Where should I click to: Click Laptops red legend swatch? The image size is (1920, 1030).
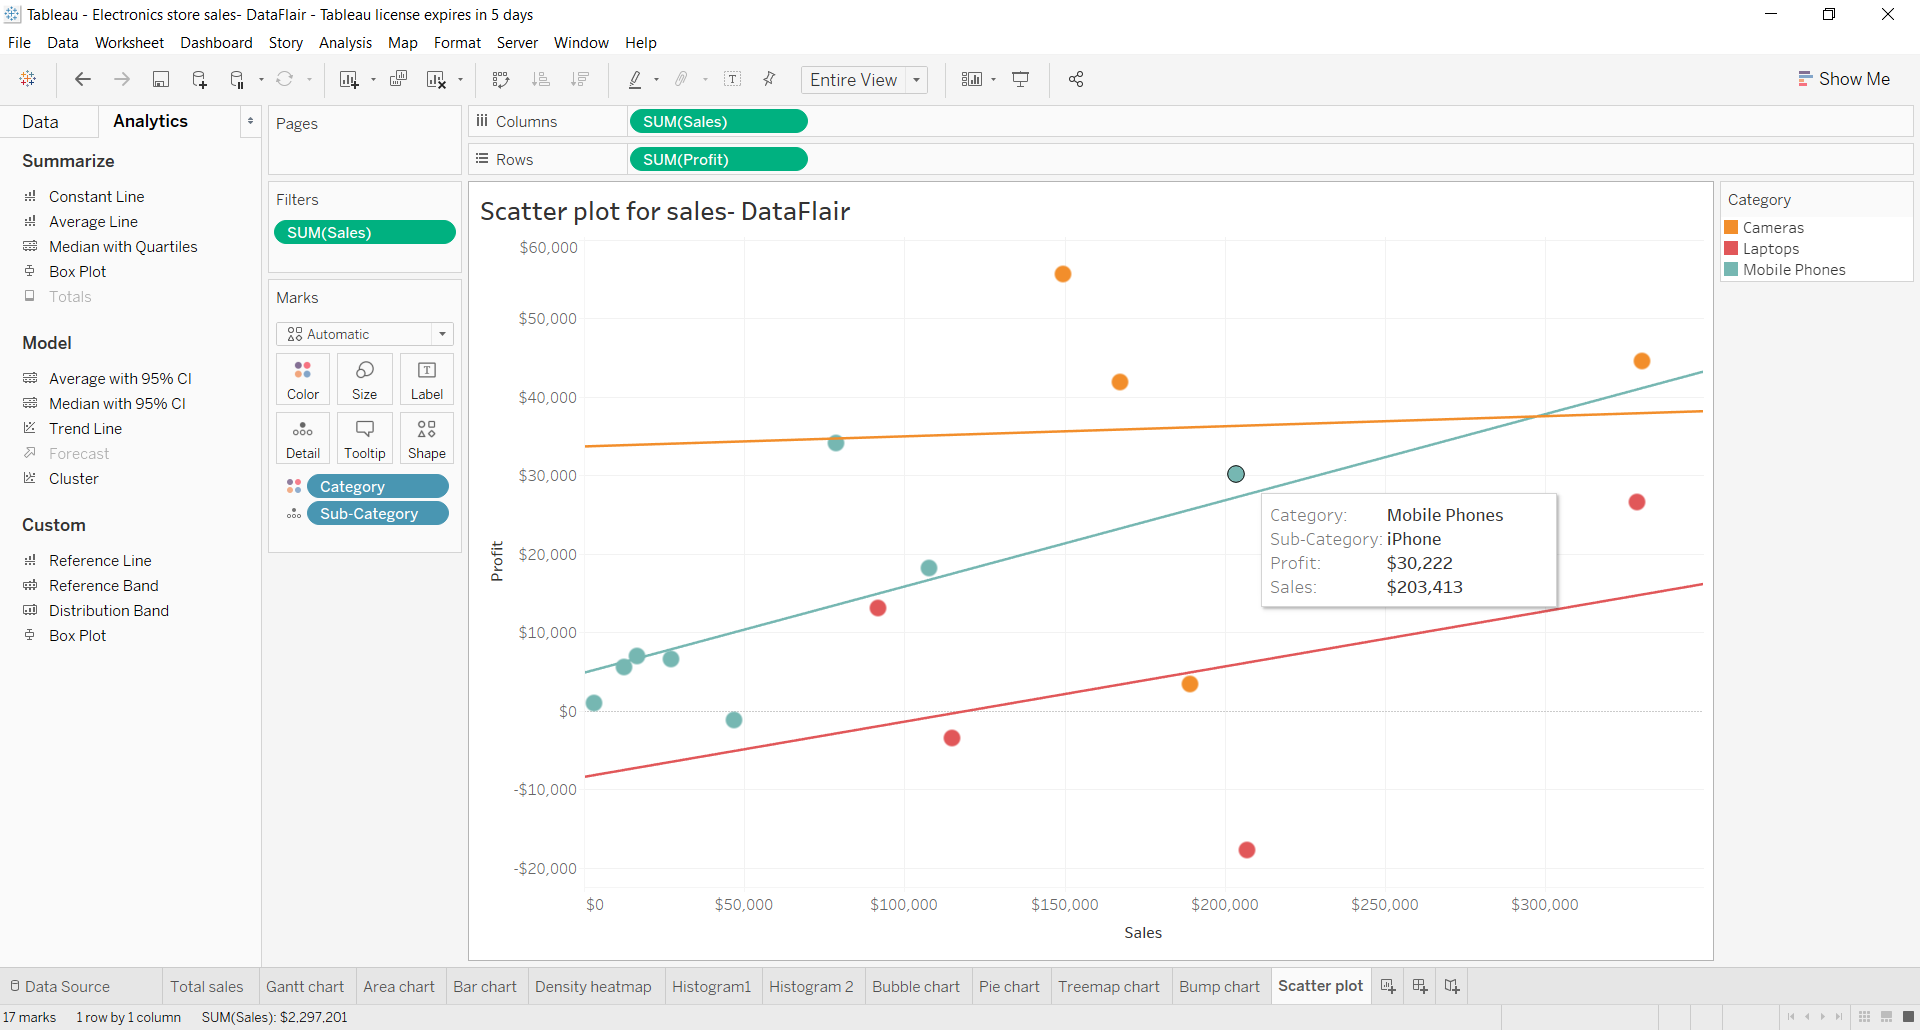point(1731,248)
